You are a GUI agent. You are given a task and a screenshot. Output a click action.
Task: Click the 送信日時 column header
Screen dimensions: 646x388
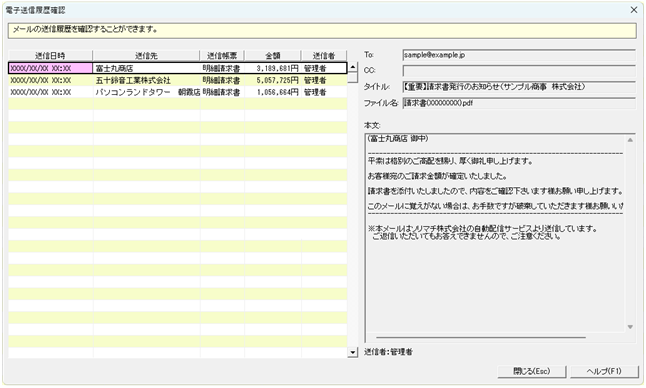50,56
